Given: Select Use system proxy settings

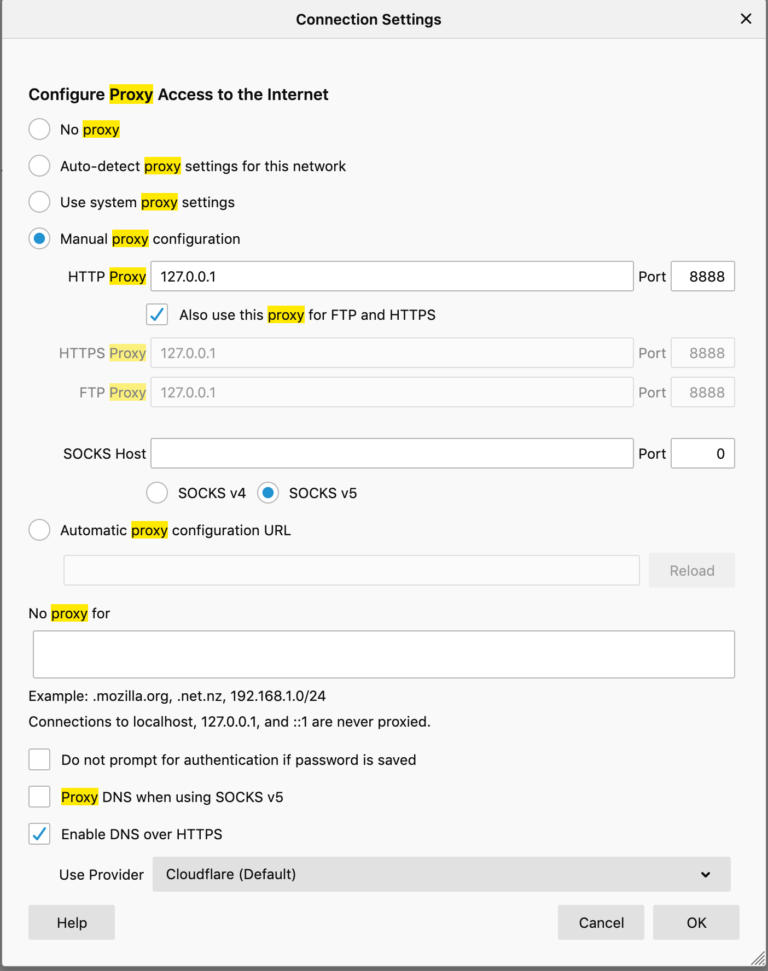Looking at the screenshot, I should [39, 202].
